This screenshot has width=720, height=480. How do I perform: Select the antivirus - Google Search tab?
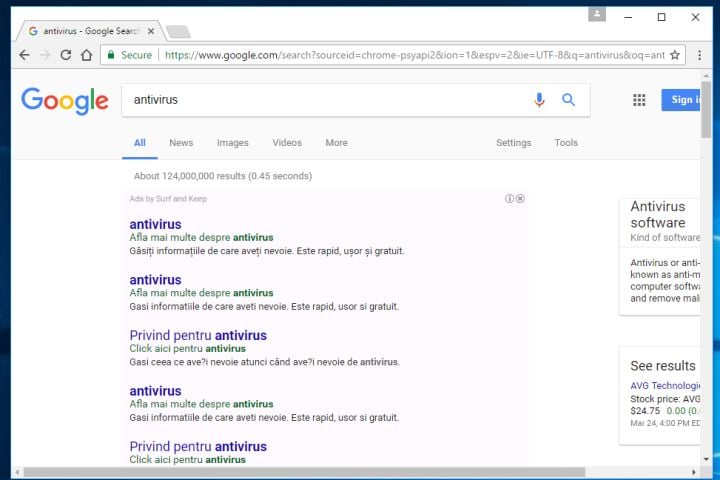tap(90, 31)
